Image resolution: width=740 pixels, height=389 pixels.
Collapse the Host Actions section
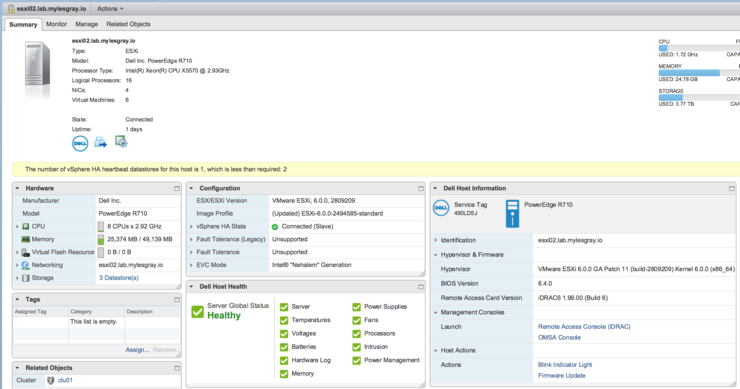(436, 351)
